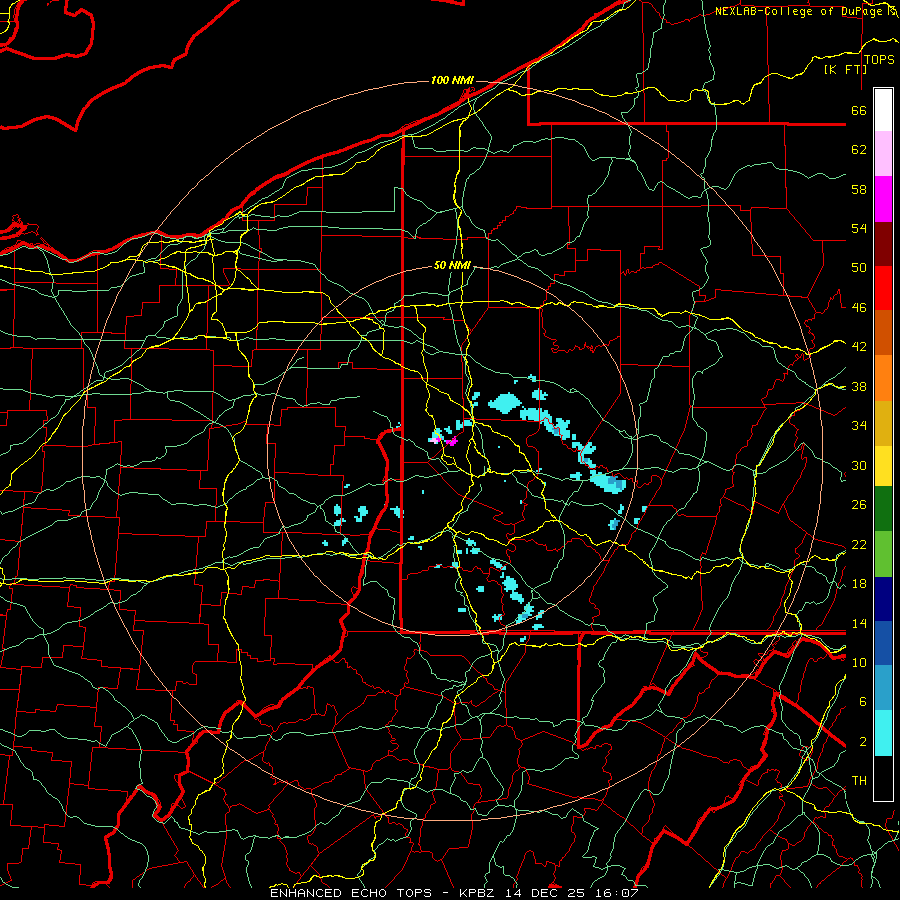
Task: Click the light pink 62 K FT swatch
Action: 883,154
